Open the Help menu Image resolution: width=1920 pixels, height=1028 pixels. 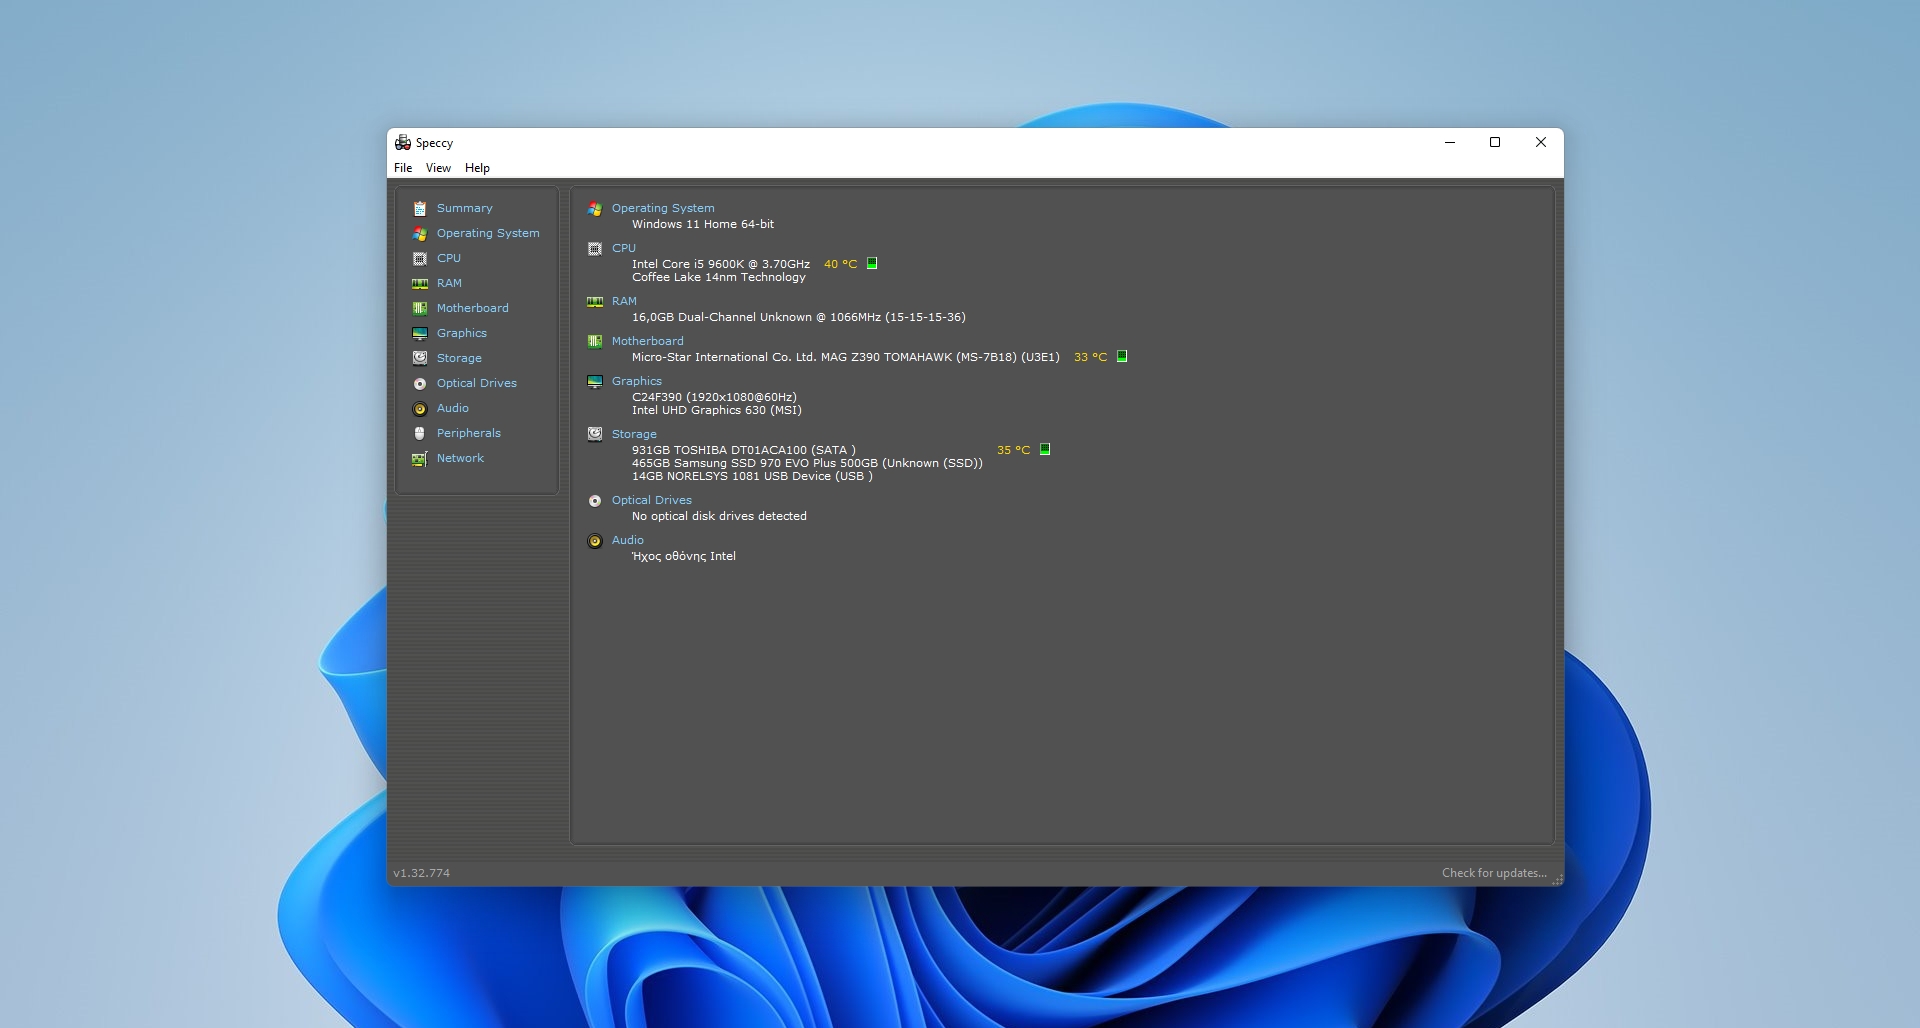pos(477,168)
